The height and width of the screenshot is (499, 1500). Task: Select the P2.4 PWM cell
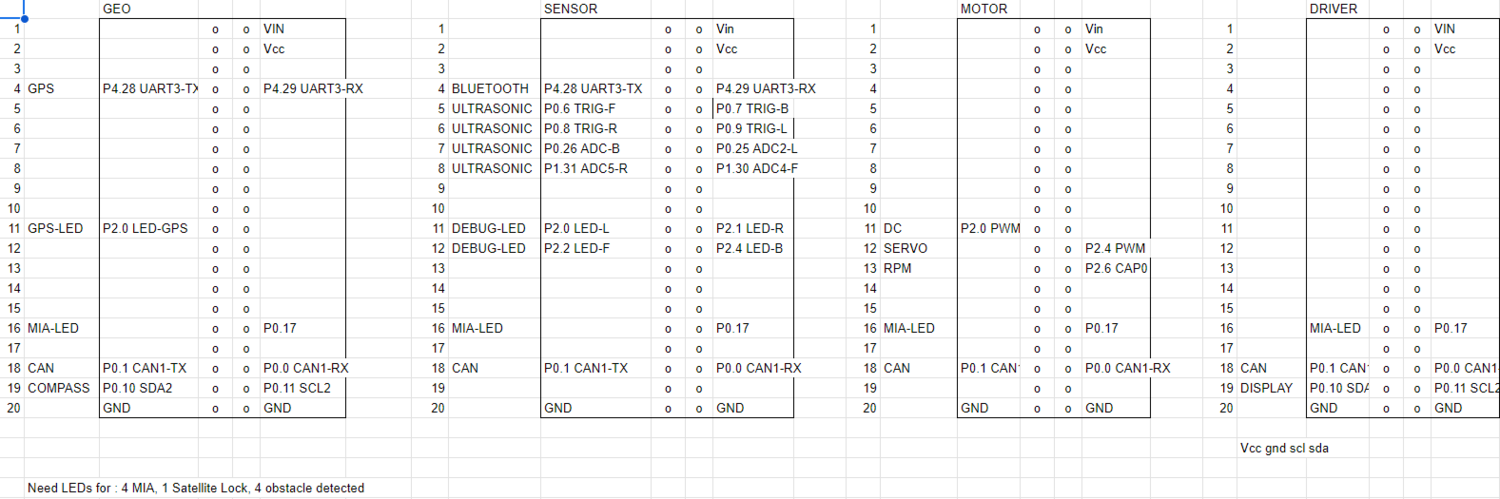(1116, 249)
